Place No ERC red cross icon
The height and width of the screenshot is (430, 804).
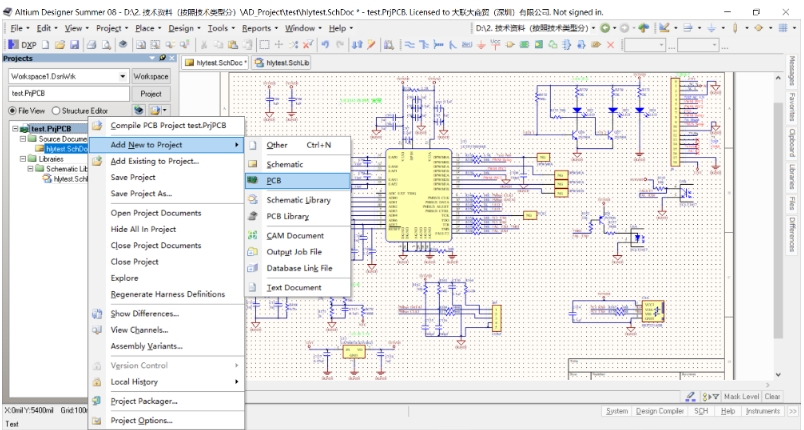click(611, 45)
